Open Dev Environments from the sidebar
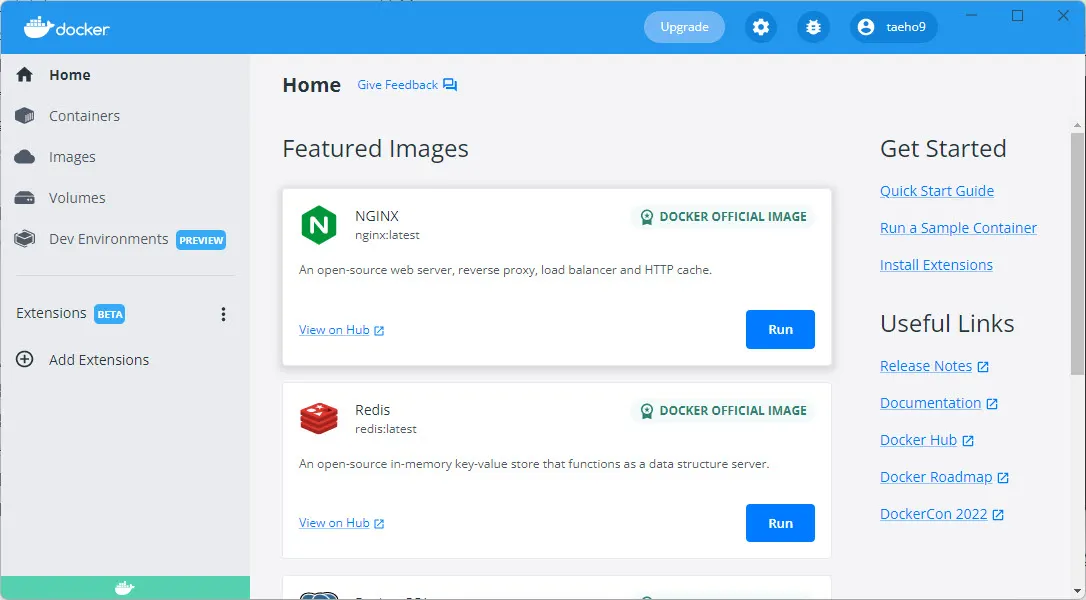The image size is (1086, 600). pyautogui.click(x=24, y=238)
